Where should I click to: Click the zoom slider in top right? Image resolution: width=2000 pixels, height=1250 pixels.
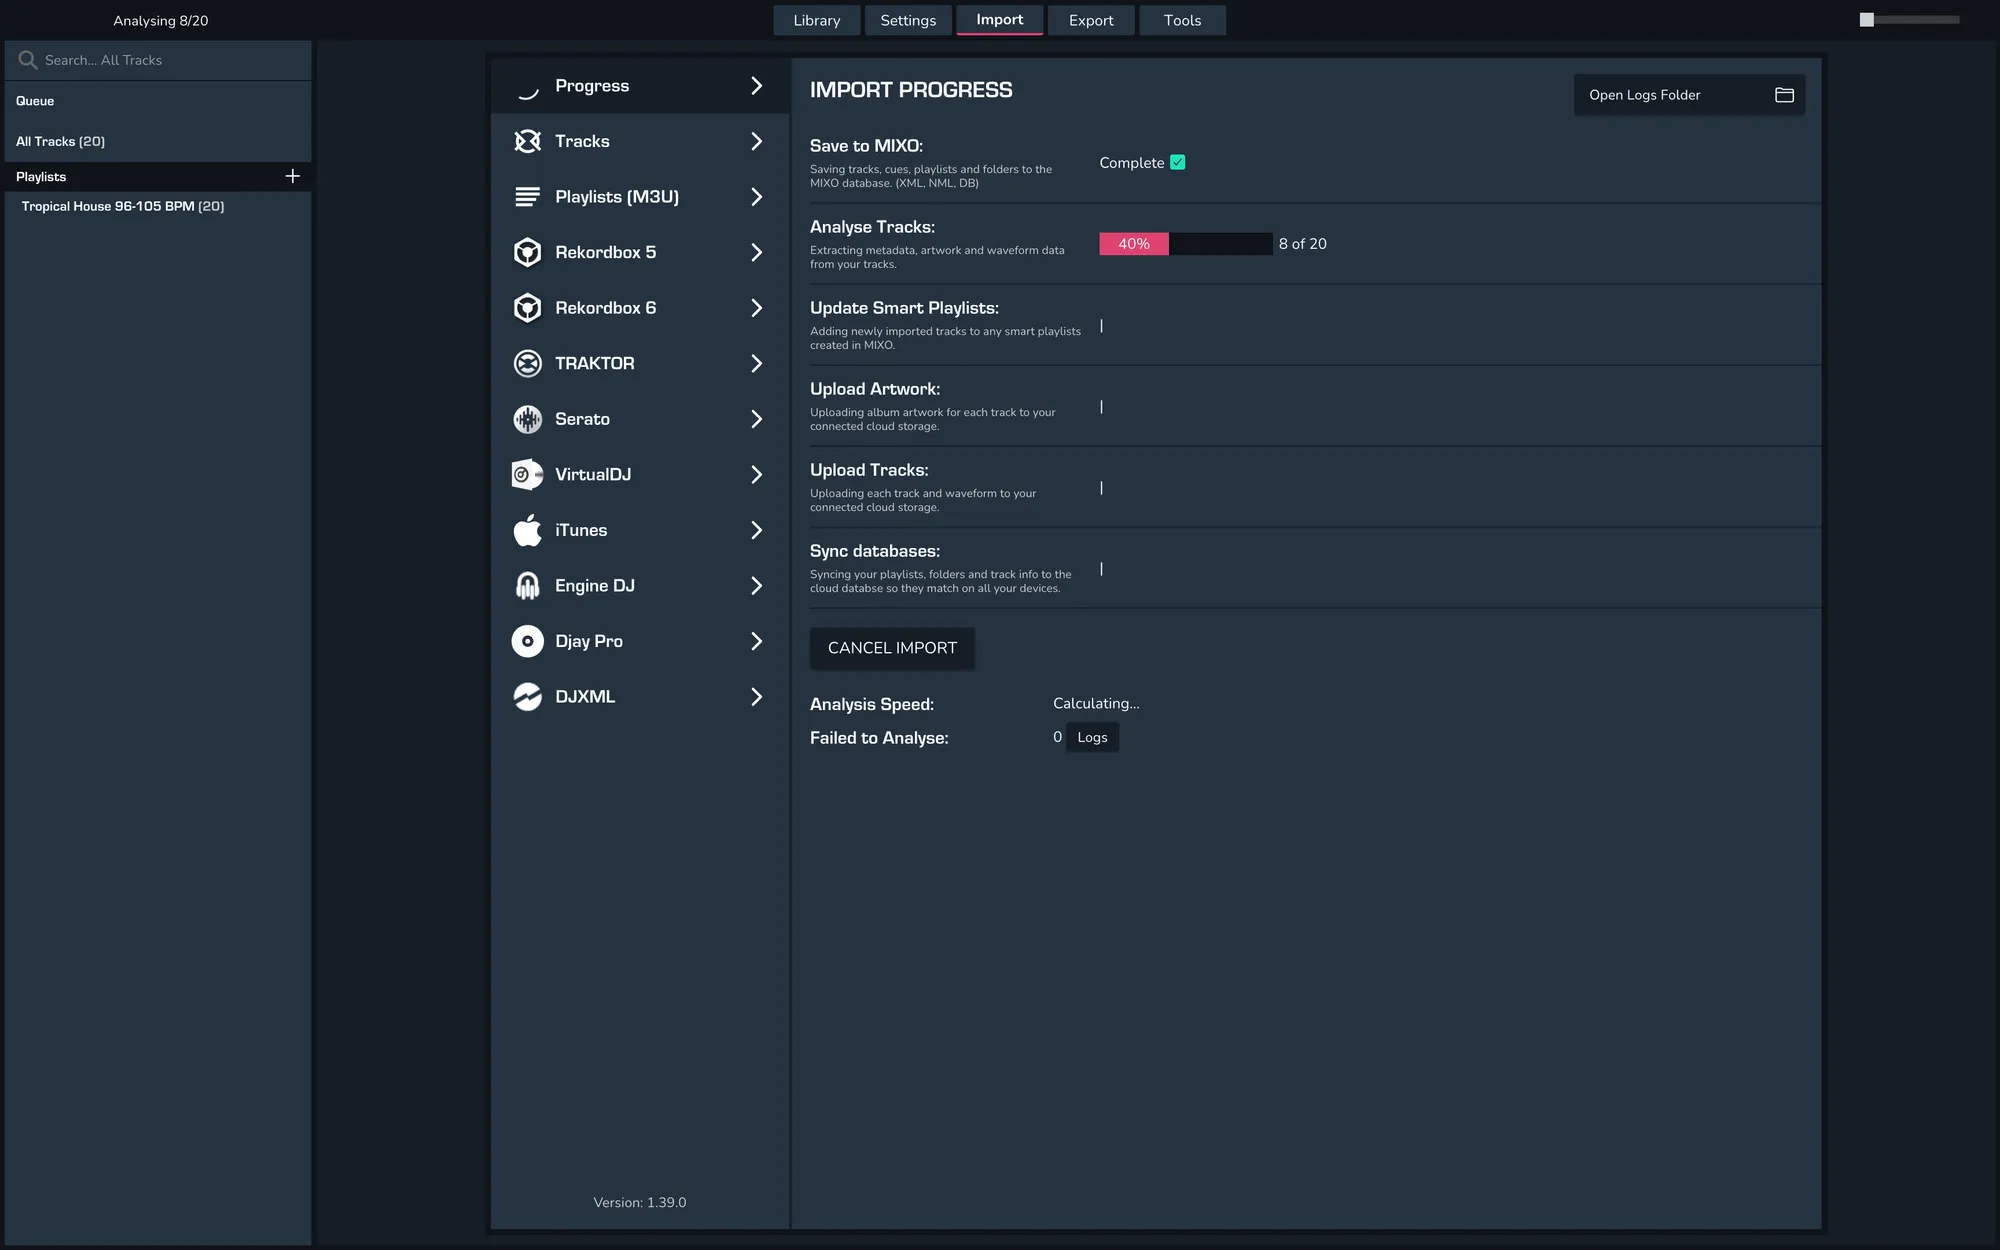(1866, 20)
